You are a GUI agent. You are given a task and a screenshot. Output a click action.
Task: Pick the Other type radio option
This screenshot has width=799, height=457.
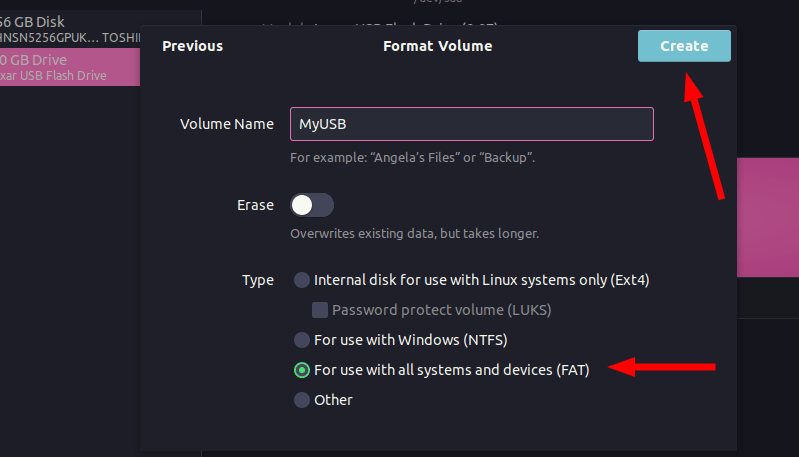(x=302, y=400)
